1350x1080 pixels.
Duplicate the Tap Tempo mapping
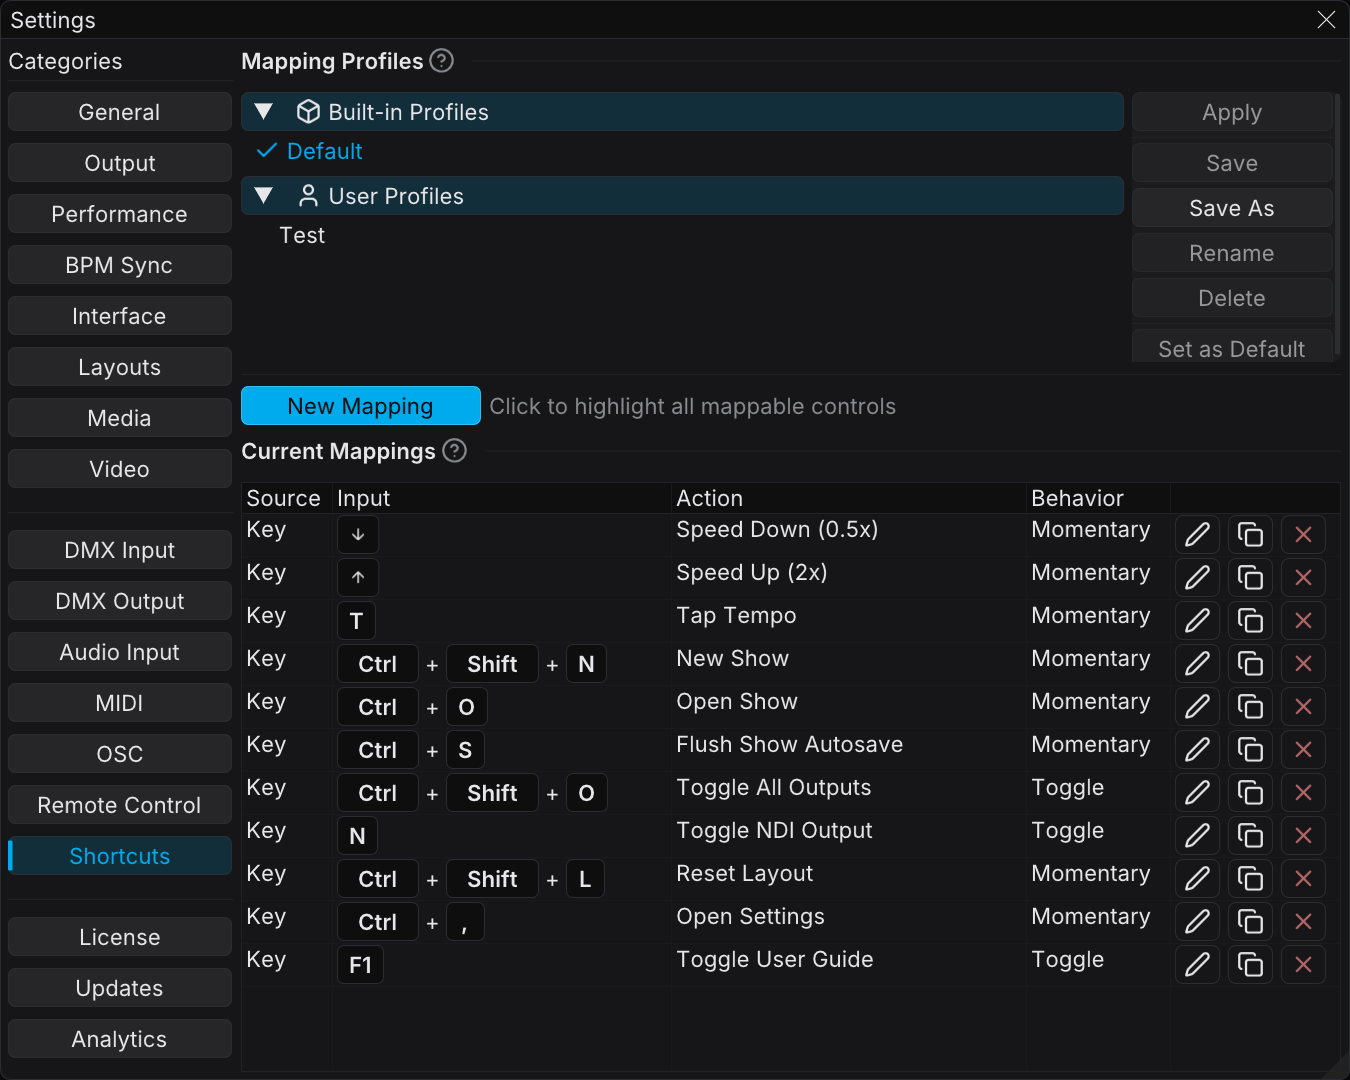click(x=1250, y=621)
